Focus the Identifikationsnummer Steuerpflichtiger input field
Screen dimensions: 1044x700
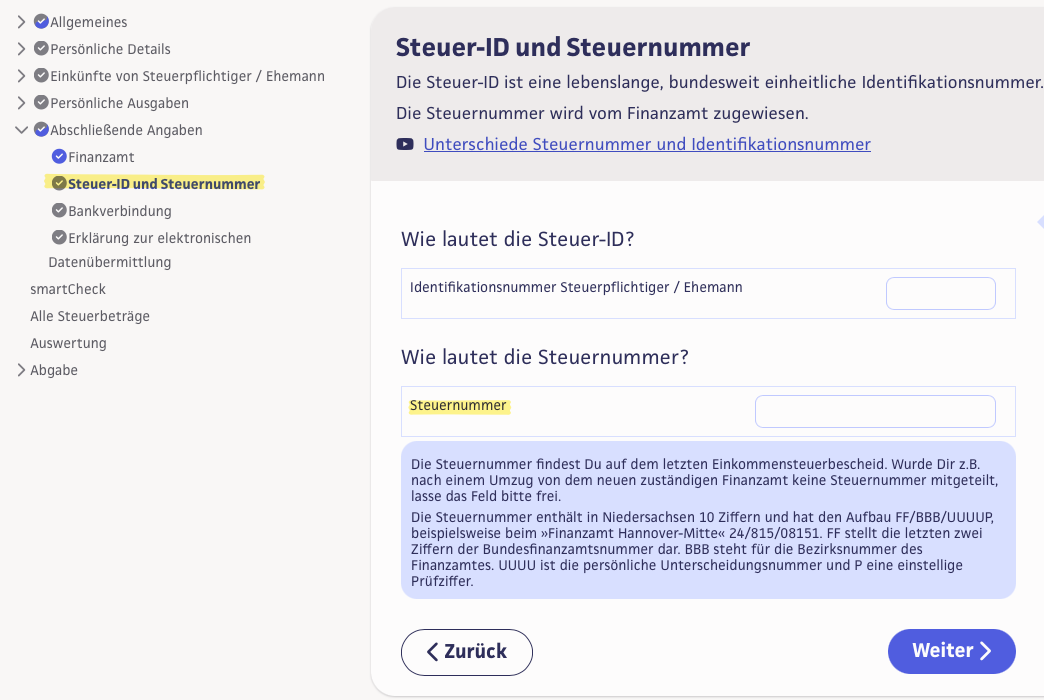940,294
